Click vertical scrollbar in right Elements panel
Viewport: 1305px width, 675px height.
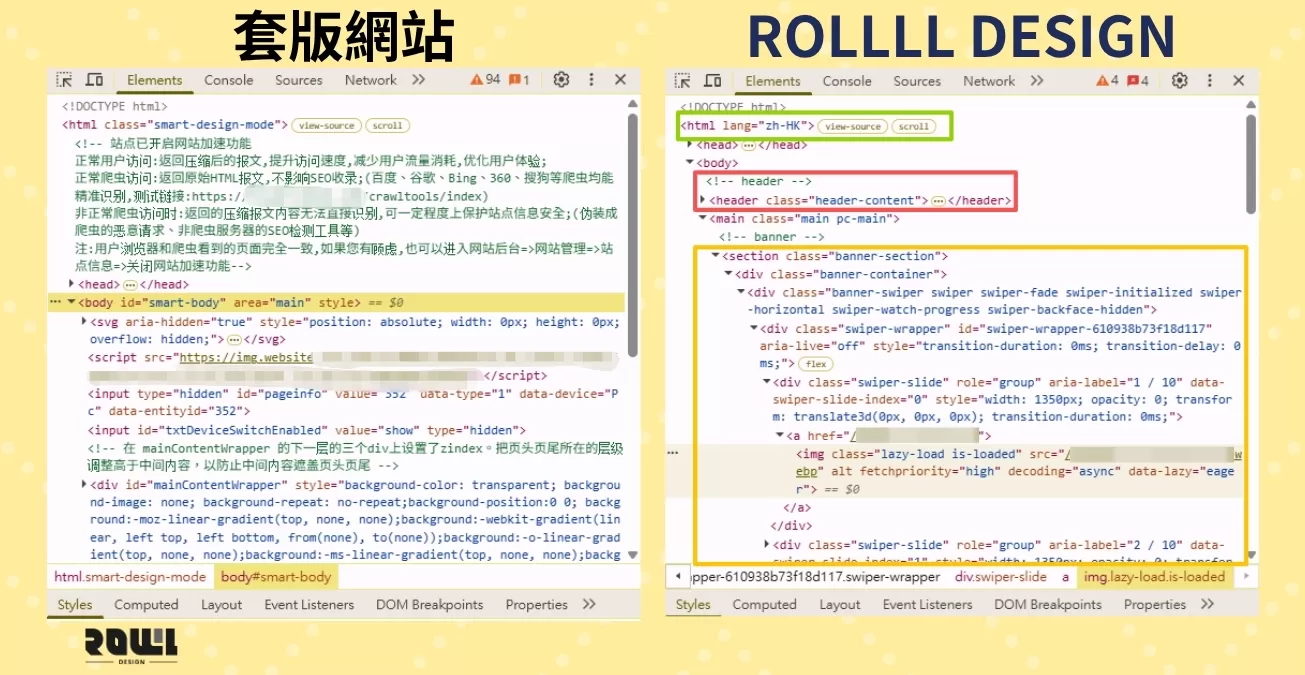[x=1251, y=163]
